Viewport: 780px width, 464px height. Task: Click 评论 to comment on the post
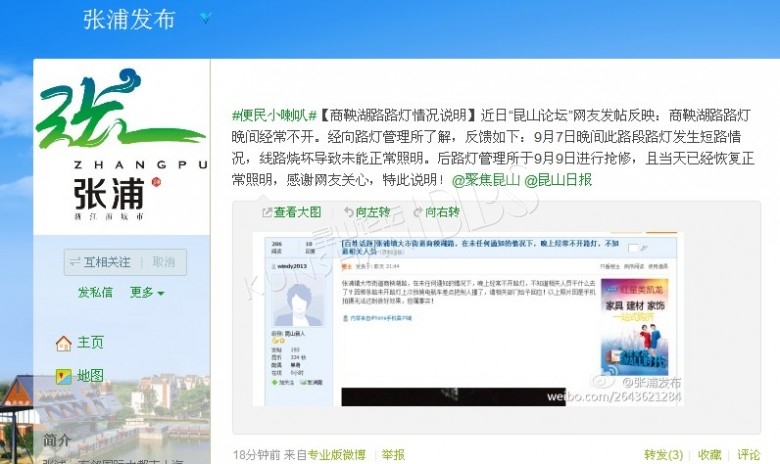(749, 455)
